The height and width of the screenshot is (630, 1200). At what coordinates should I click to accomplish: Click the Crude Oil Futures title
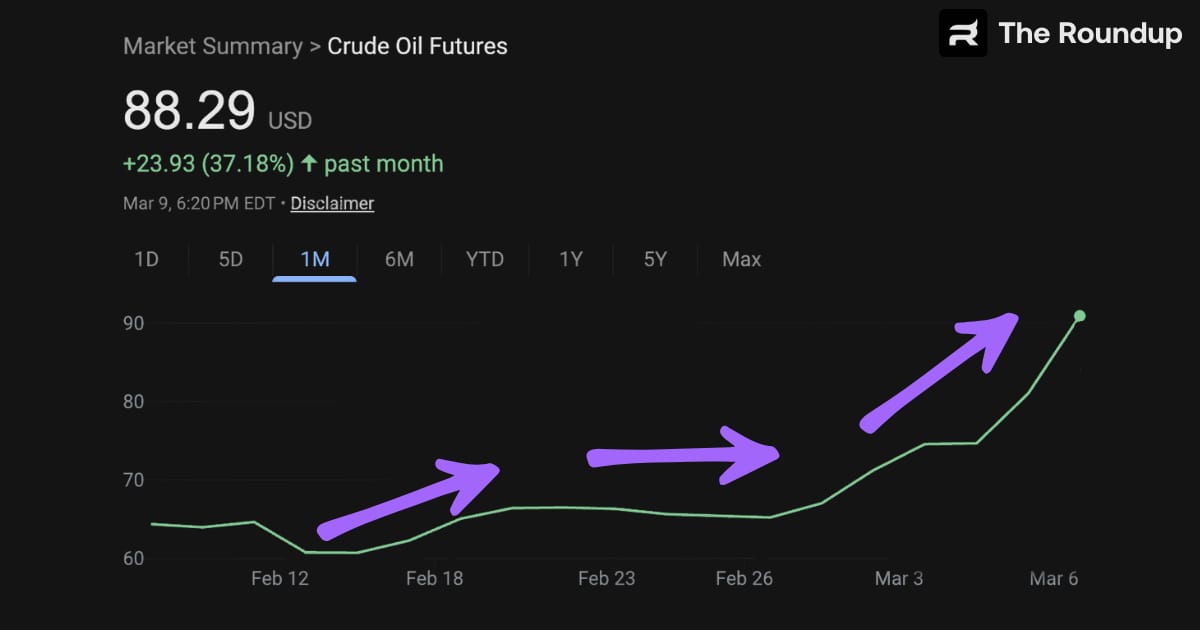(417, 46)
